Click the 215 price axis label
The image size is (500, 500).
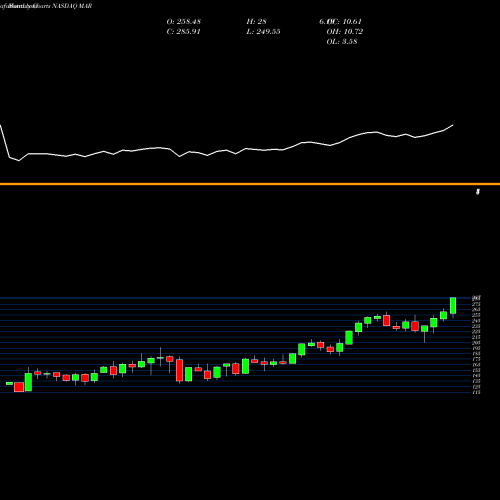[x=477, y=337]
